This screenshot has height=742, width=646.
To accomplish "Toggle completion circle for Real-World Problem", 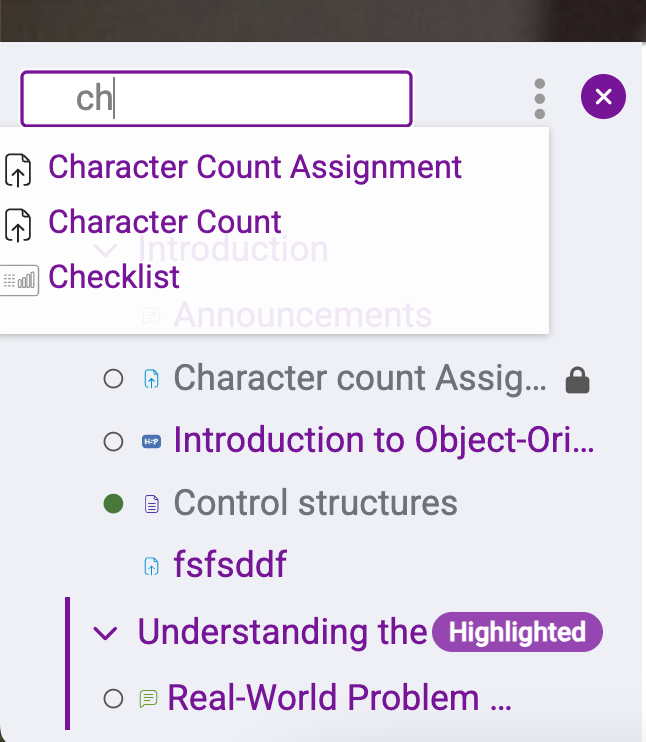I will tap(114, 698).
